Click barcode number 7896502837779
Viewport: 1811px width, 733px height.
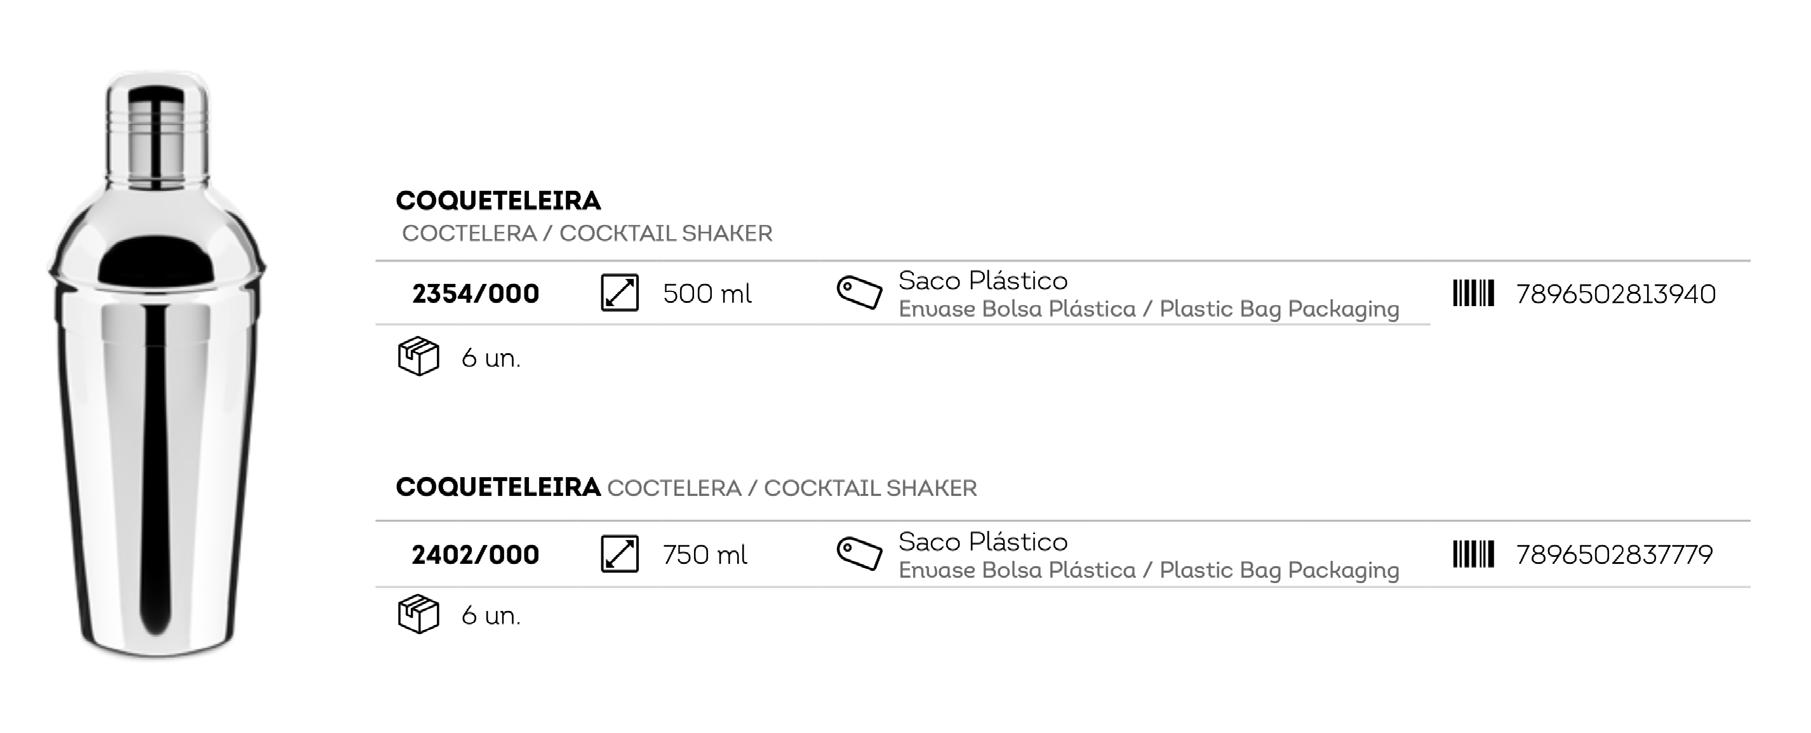pos(1614,555)
